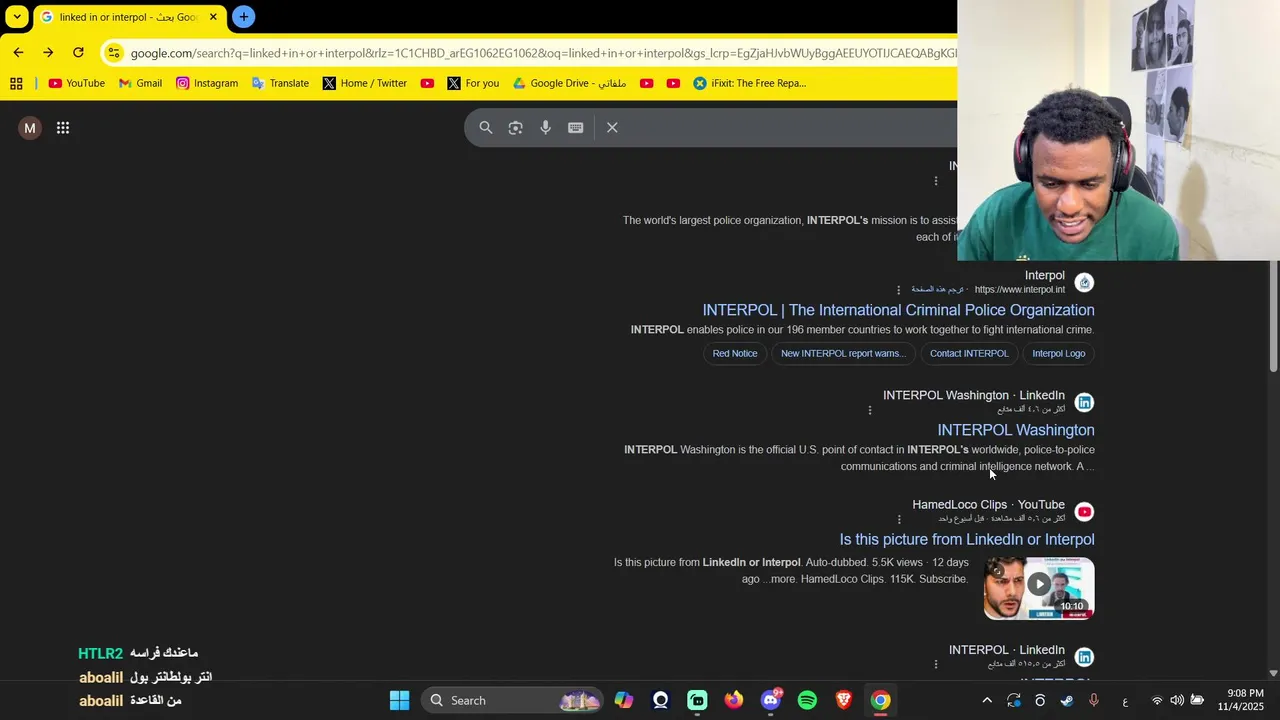This screenshot has width=1280, height=720.
Task: Open Brave browser from the taskbar
Action: coord(844,700)
